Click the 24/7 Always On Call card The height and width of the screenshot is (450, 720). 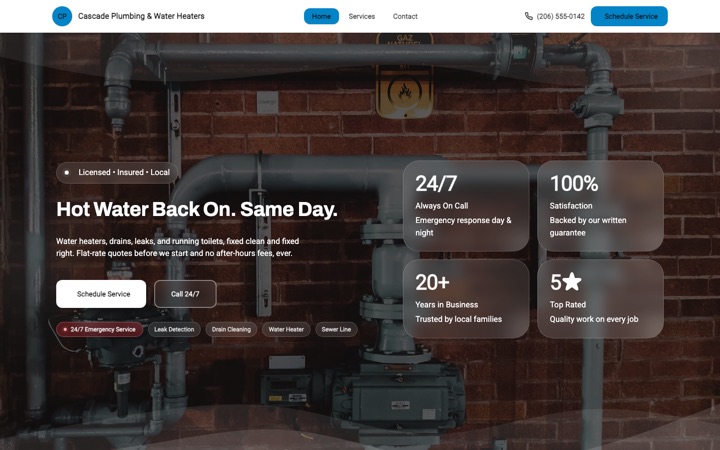[x=466, y=206]
